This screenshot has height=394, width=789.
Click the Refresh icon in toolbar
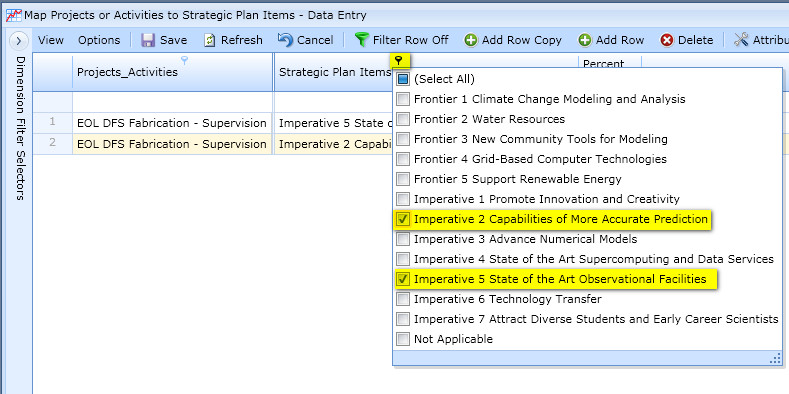click(210, 40)
